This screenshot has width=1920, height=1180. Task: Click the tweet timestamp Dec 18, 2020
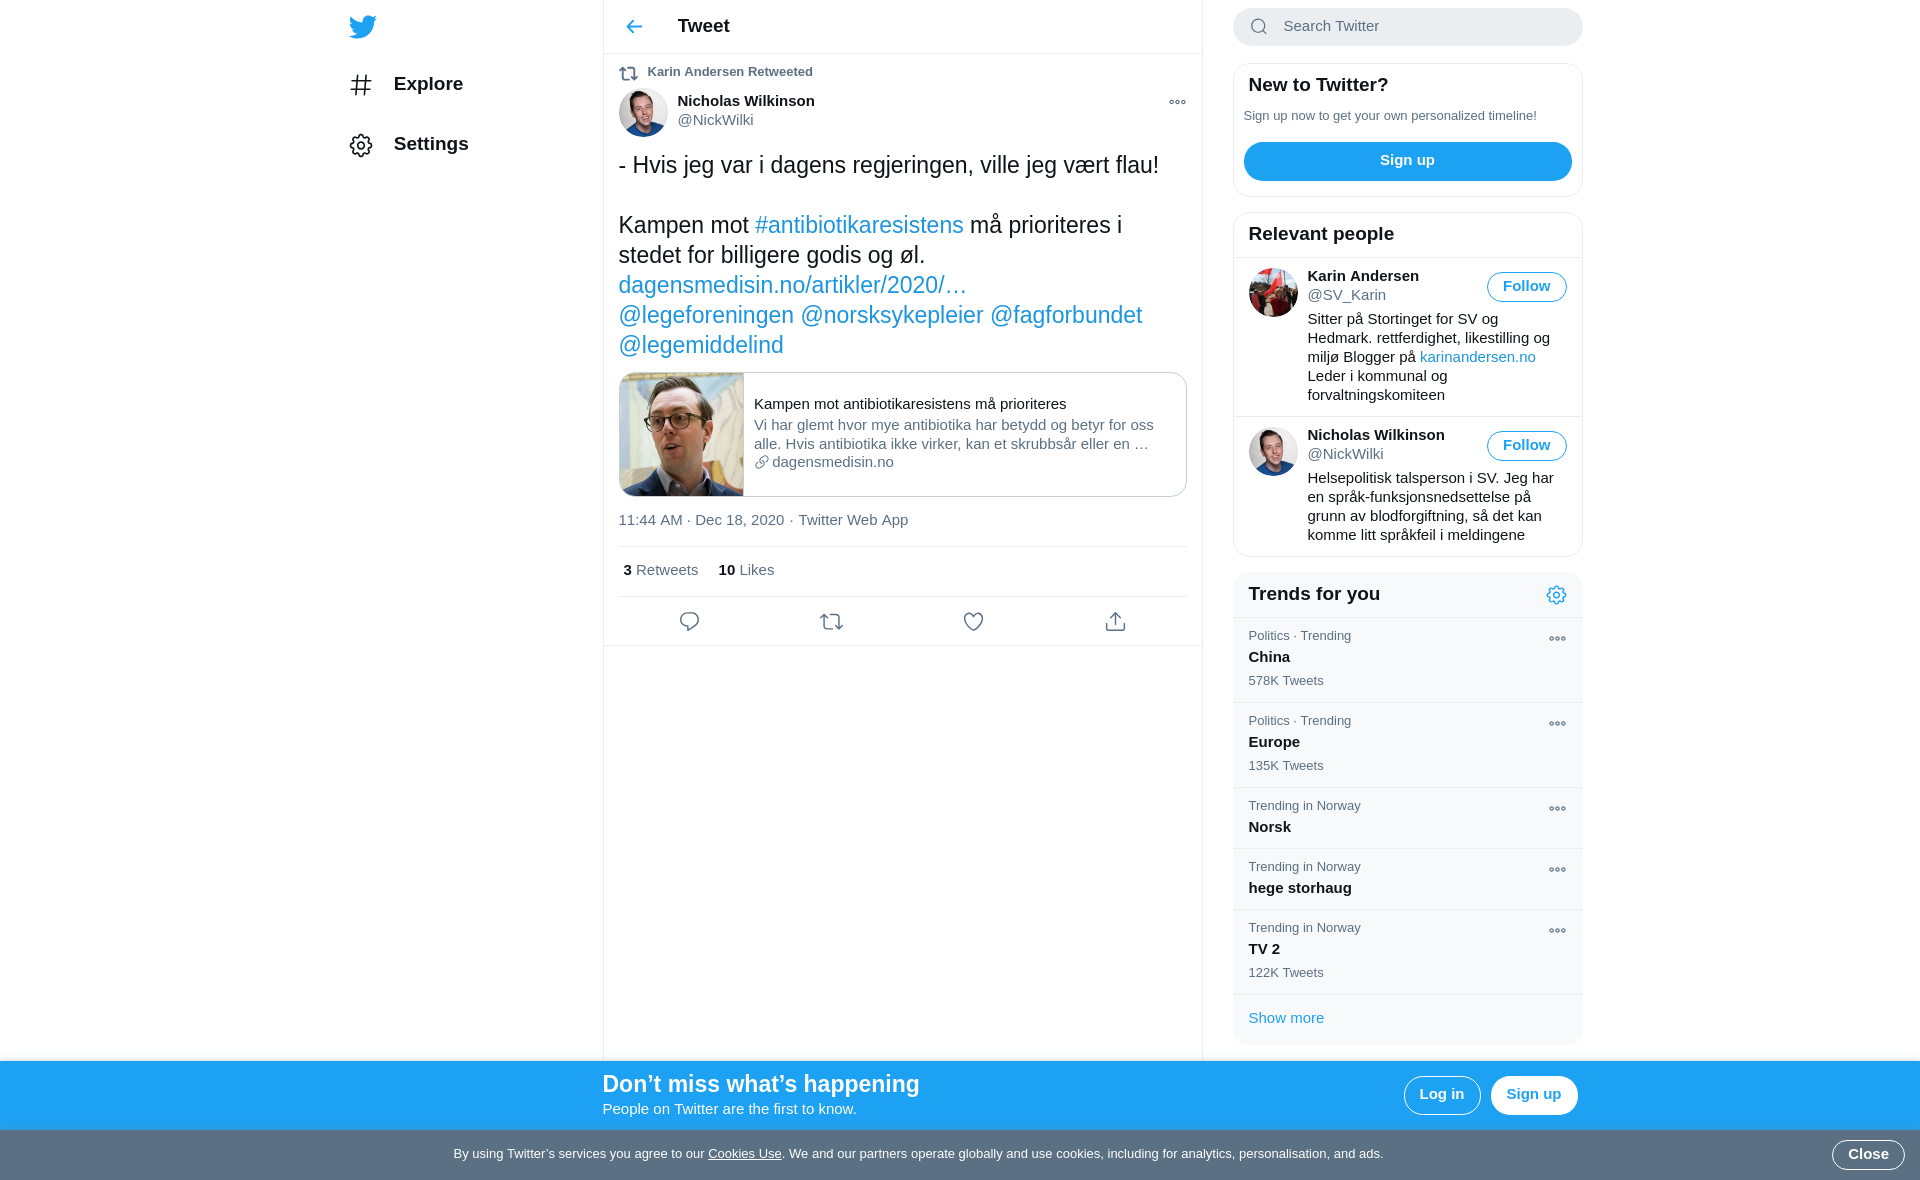tap(701, 520)
